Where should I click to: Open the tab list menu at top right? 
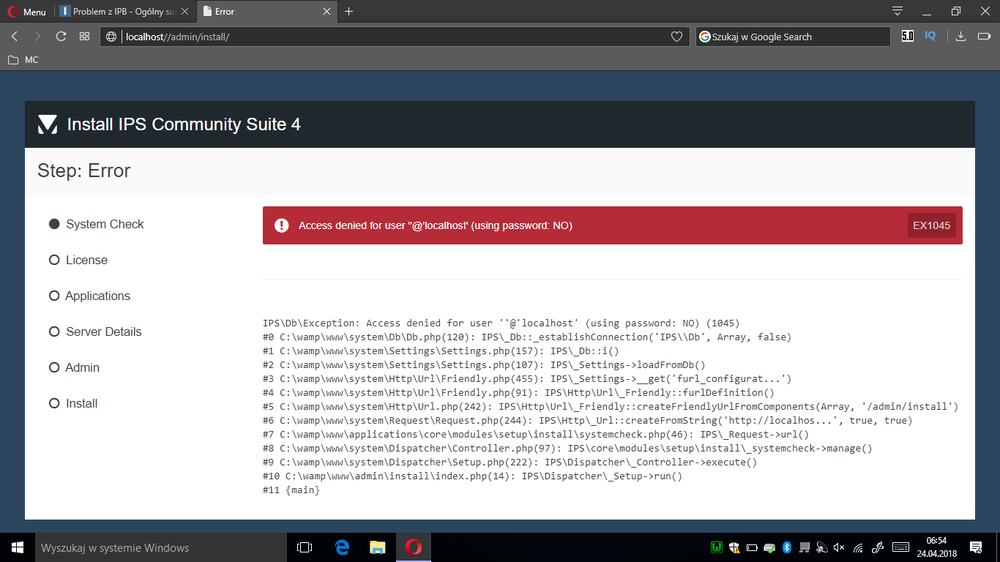(898, 11)
